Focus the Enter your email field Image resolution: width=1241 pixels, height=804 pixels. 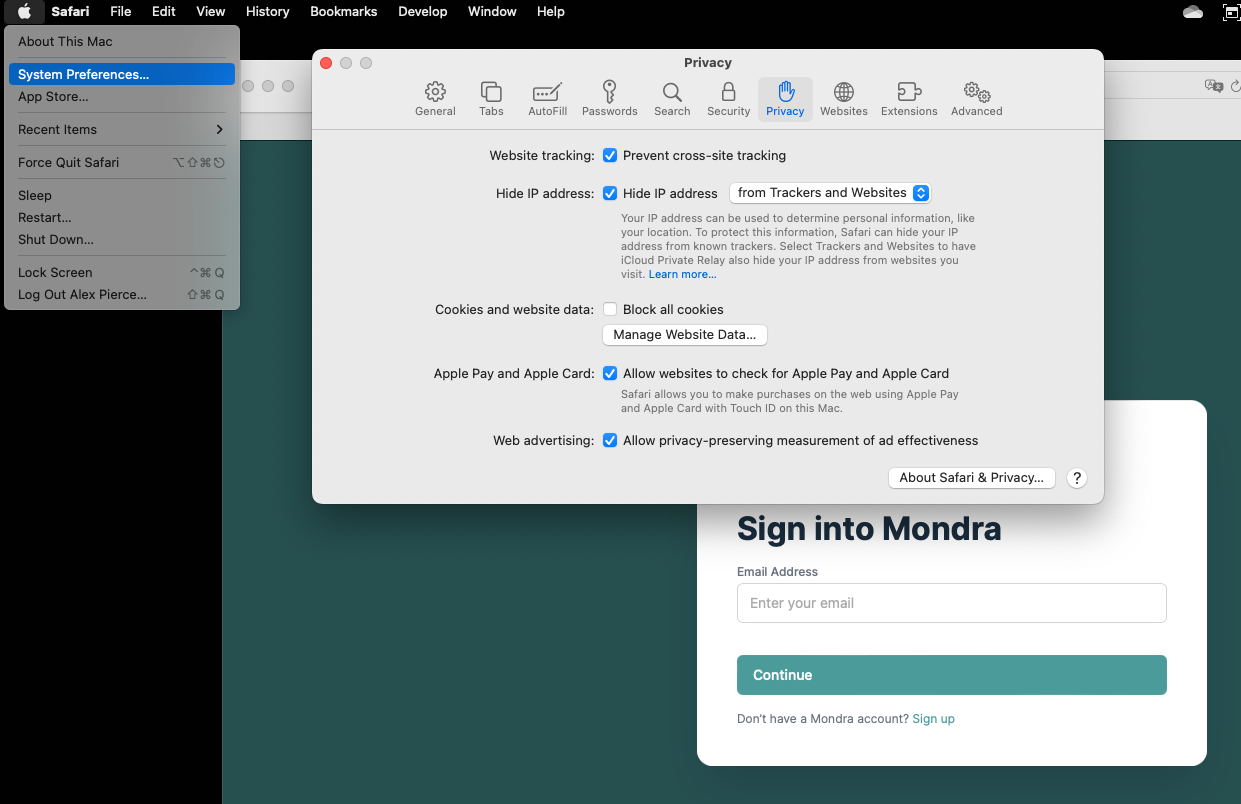click(x=952, y=603)
